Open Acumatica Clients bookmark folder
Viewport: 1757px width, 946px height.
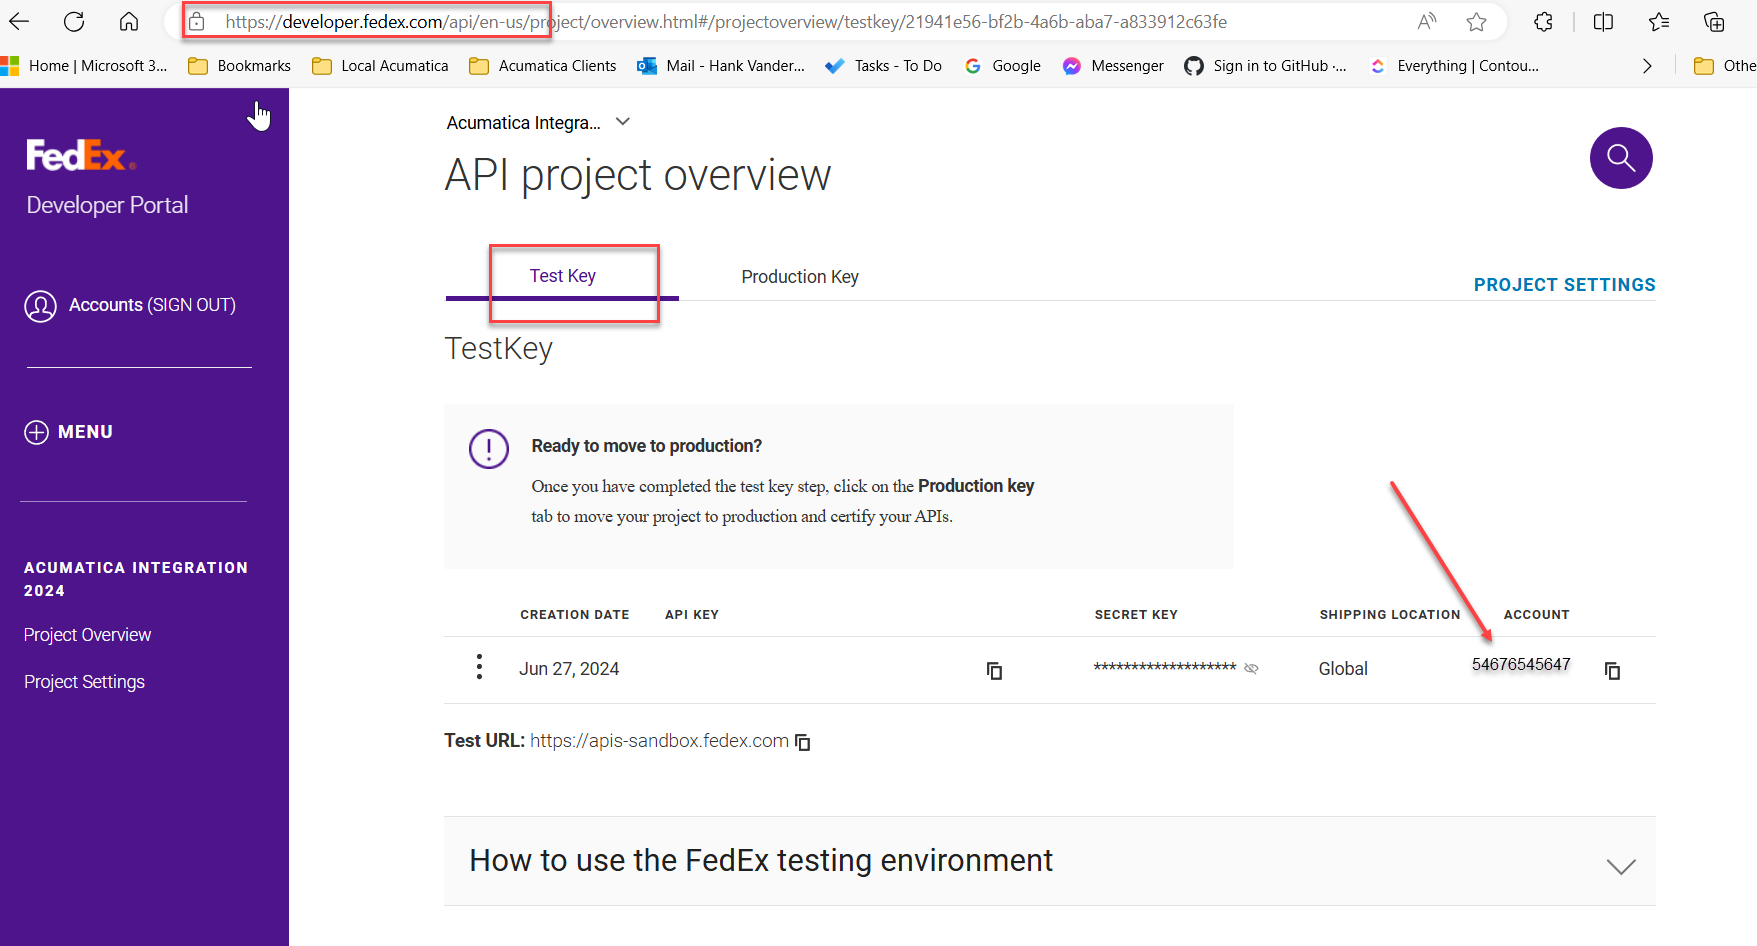pos(543,66)
